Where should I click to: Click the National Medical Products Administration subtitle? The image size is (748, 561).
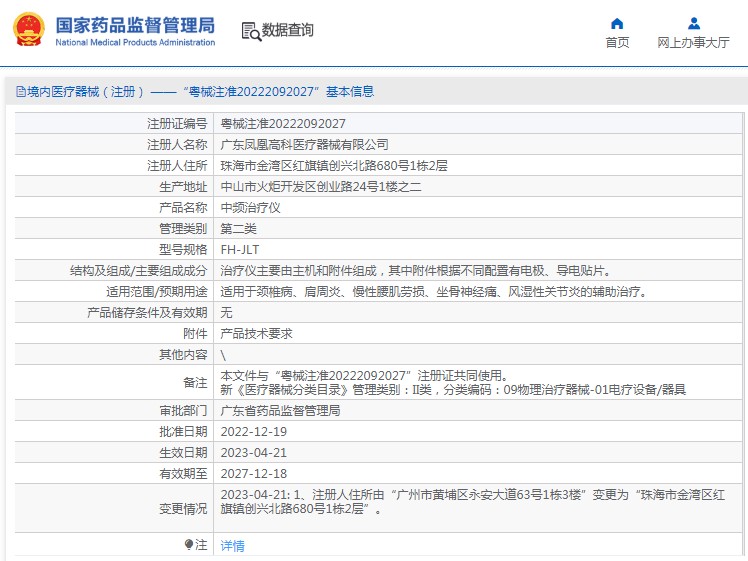click(x=135, y=42)
